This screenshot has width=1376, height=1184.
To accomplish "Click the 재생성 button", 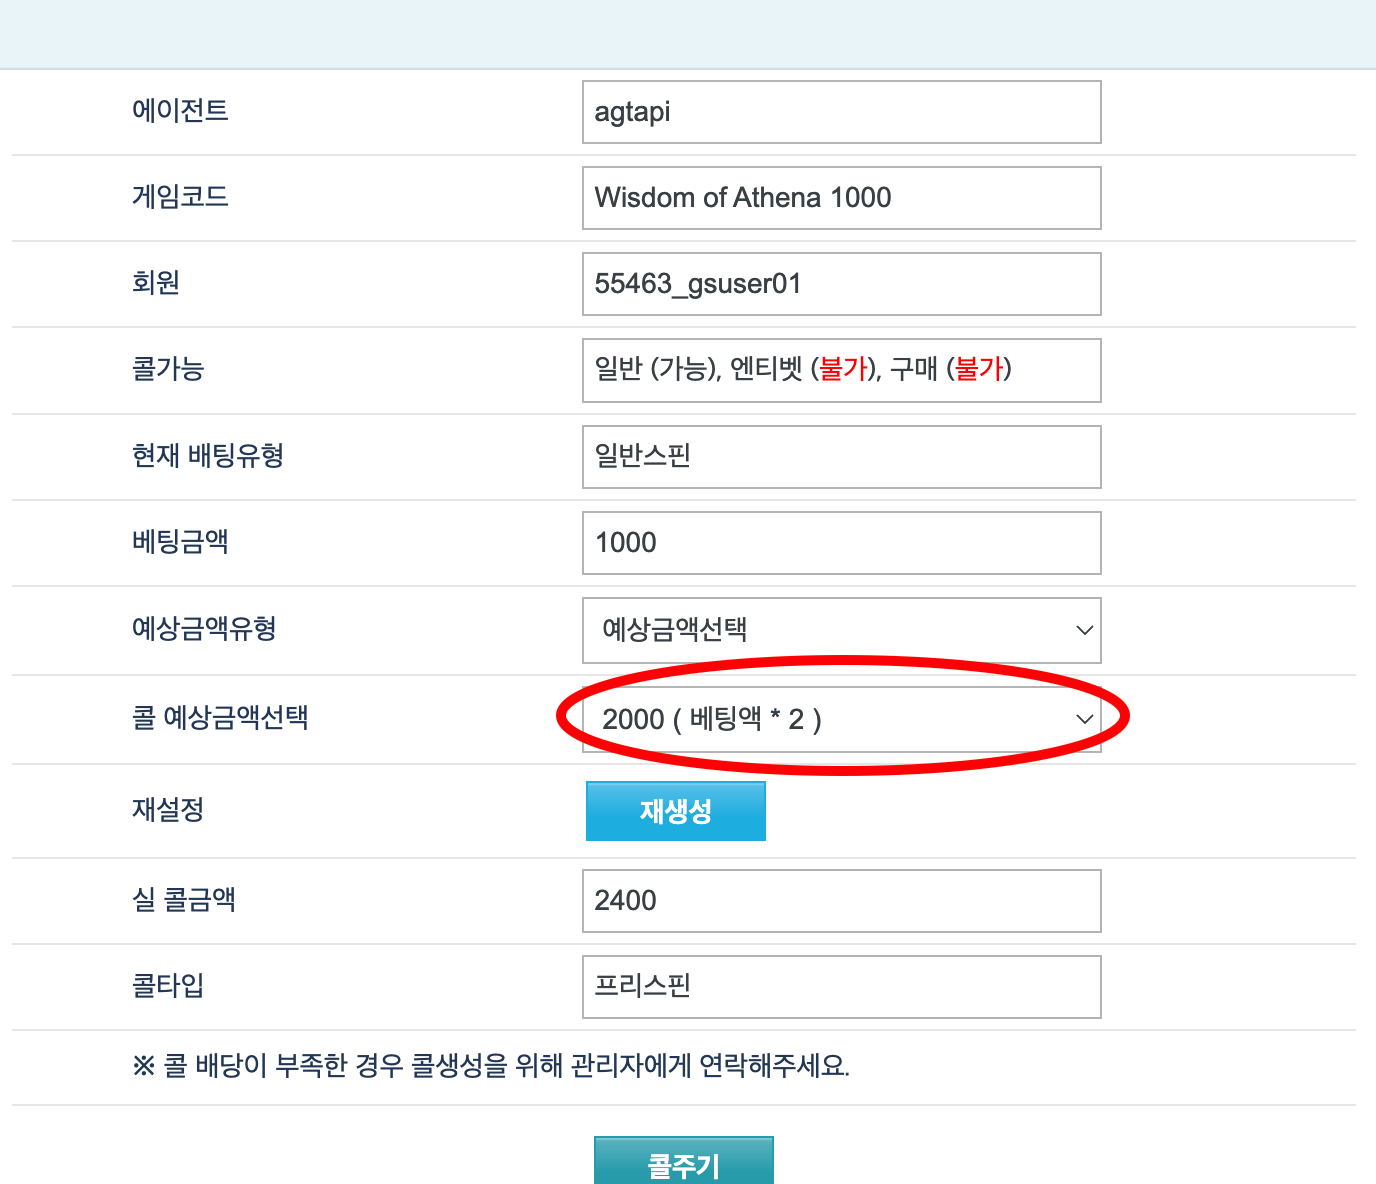I will [x=675, y=811].
